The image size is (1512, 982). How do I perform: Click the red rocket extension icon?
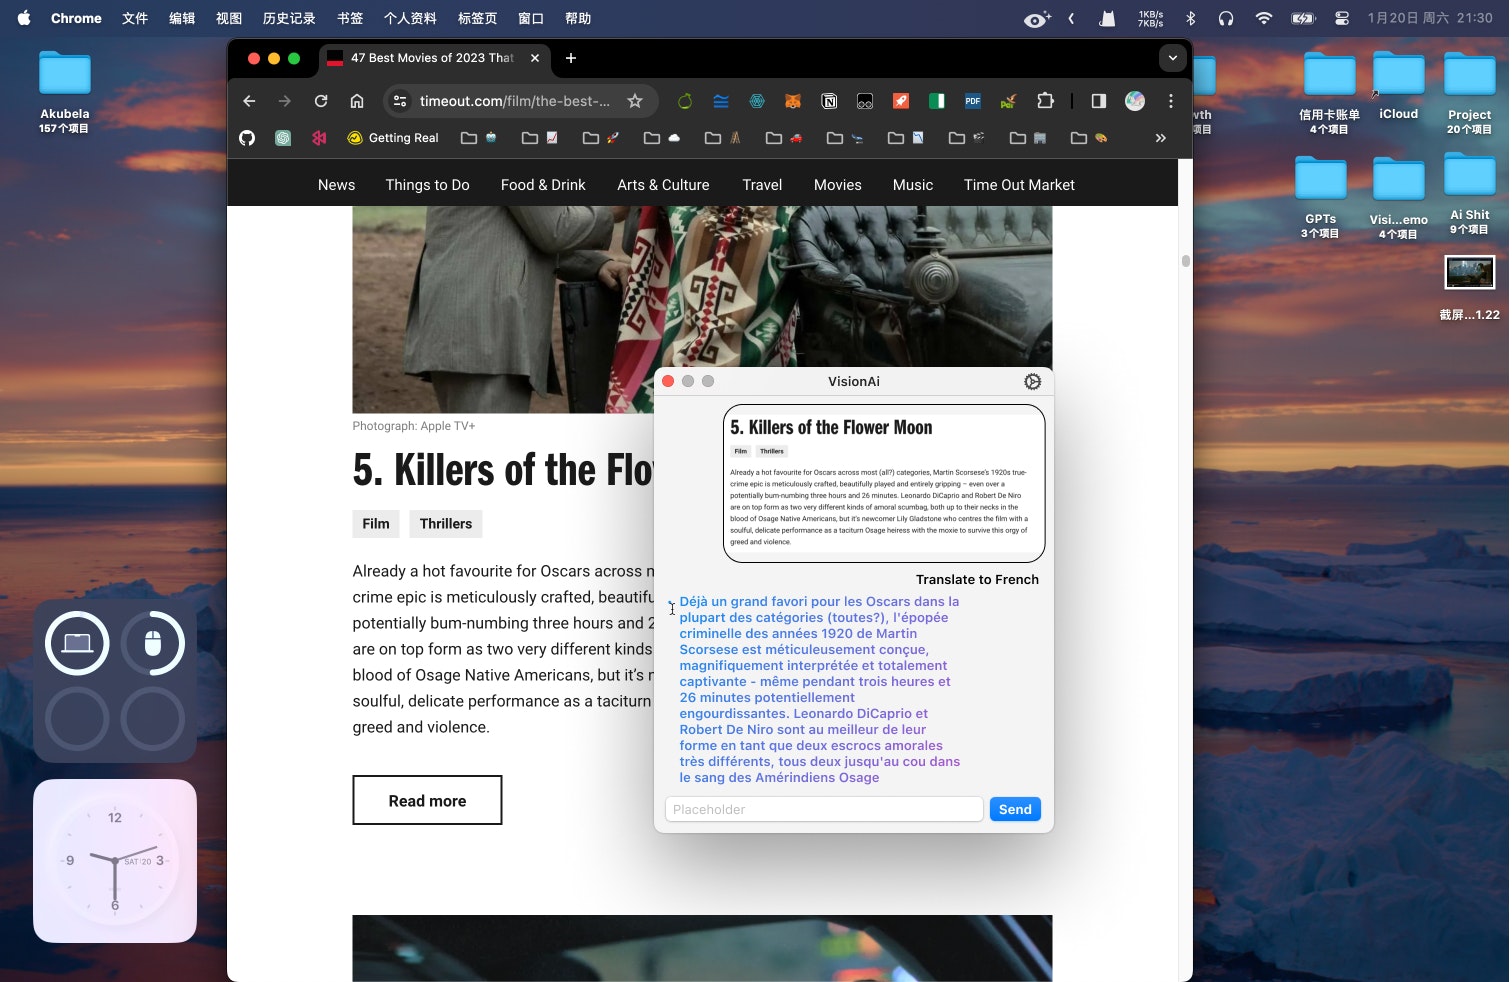pos(901,101)
